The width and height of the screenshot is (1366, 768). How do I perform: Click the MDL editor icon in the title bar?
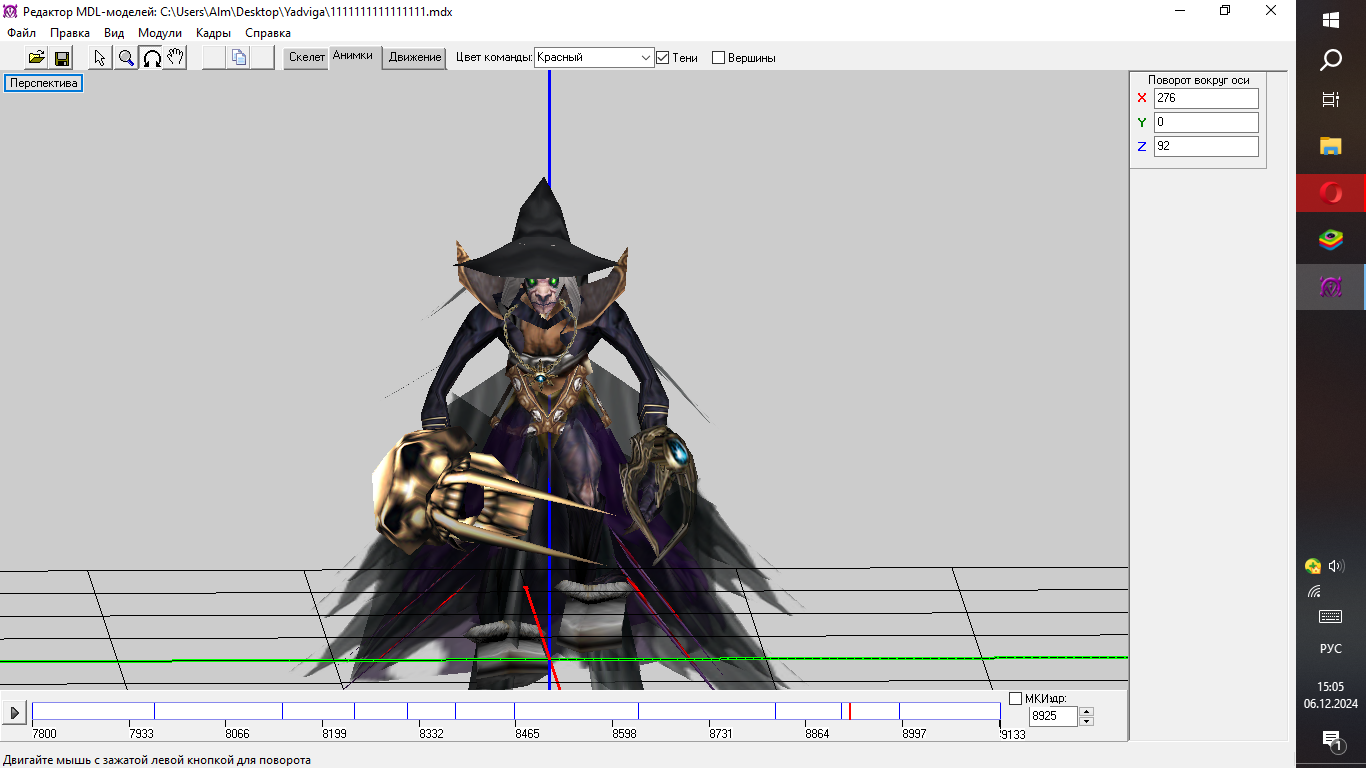click(x=10, y=11)
